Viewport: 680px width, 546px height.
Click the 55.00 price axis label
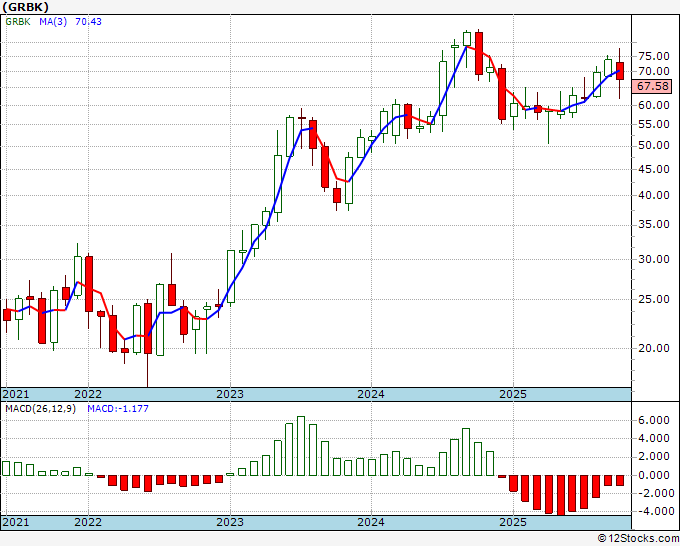tap(654, 124)
